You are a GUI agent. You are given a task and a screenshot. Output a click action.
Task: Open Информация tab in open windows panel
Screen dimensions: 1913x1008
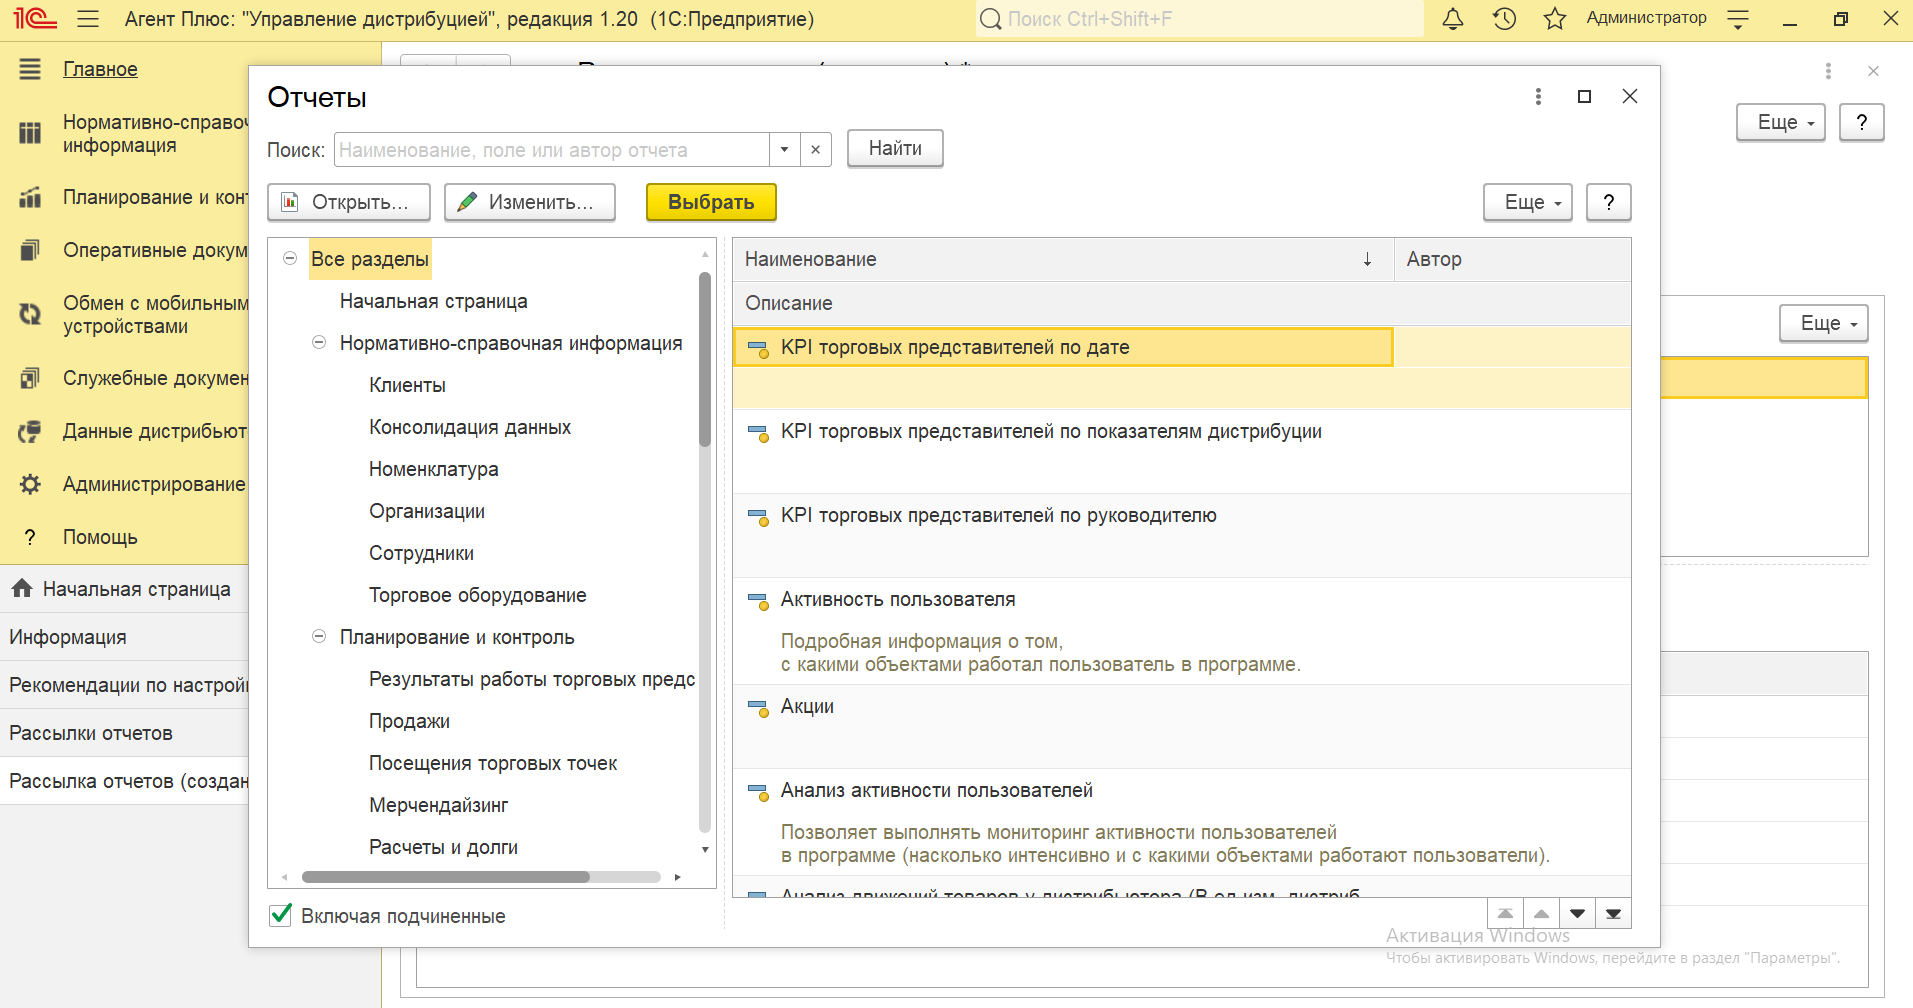[124, 637]
